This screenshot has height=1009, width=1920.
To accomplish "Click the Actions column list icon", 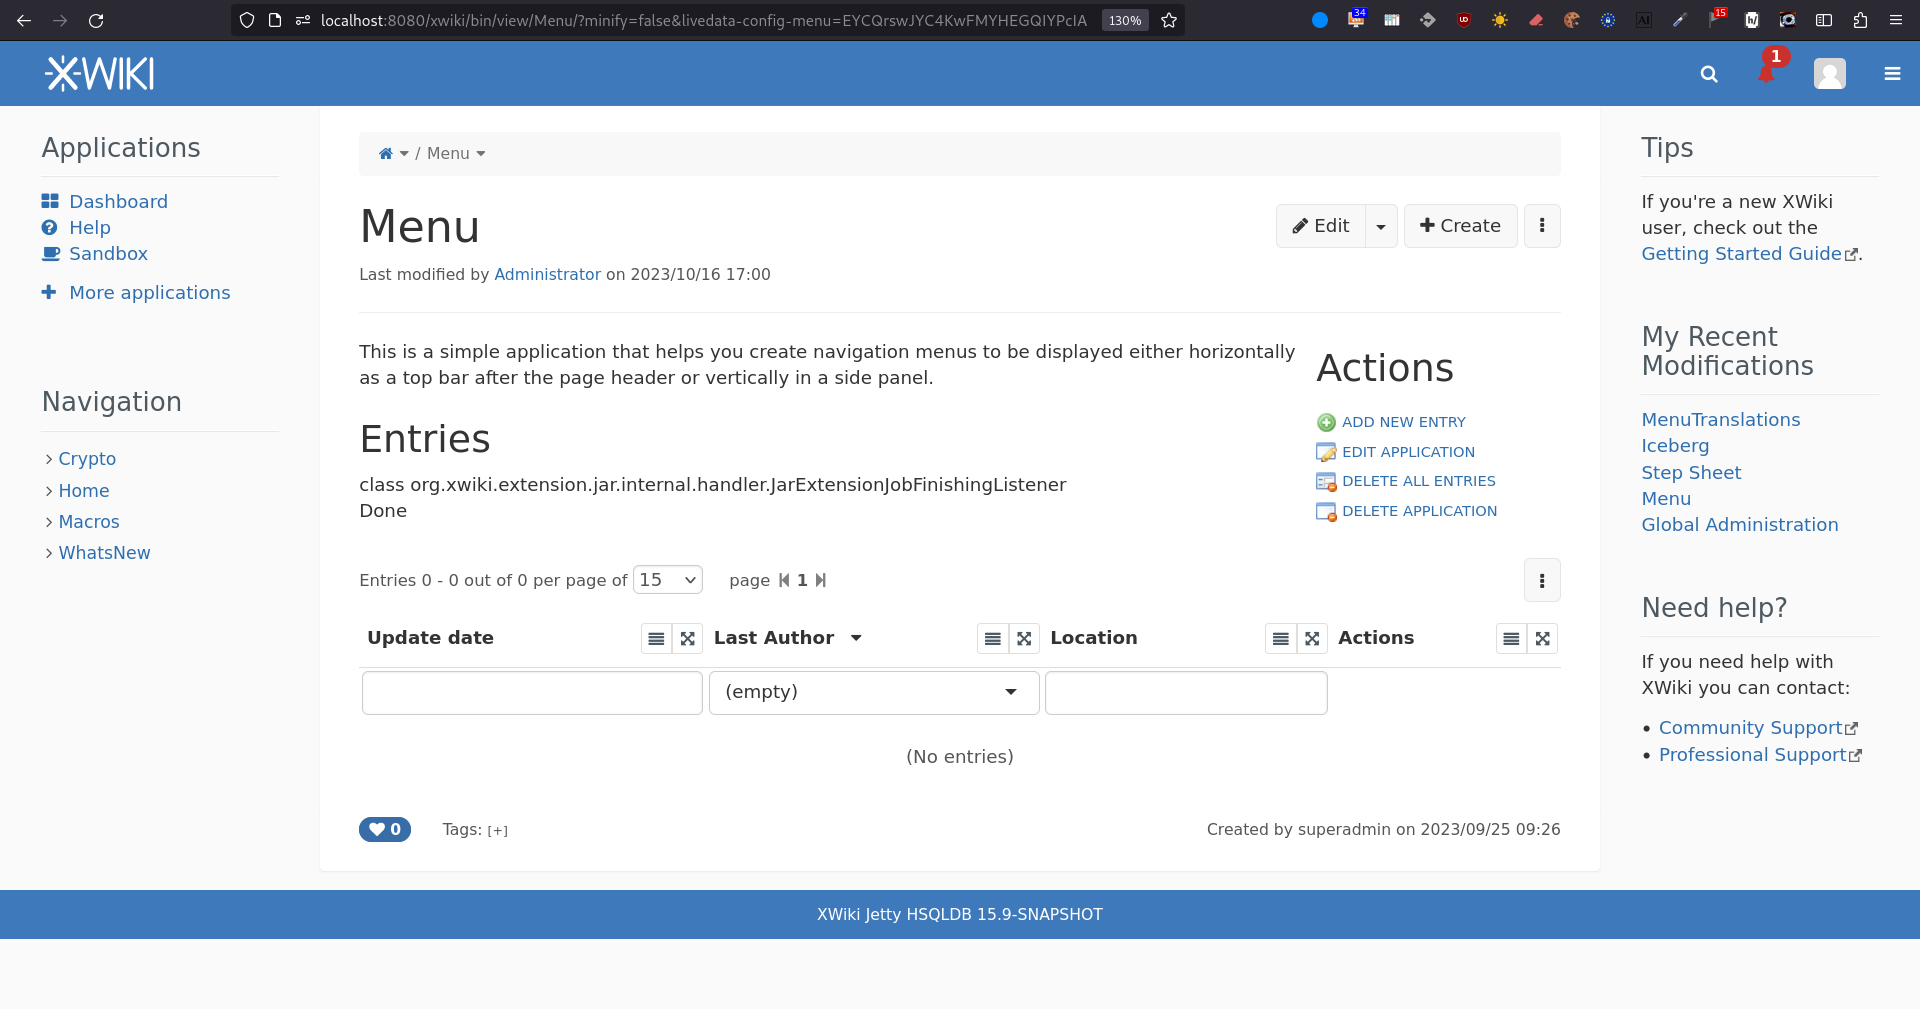I will click(x=1511, y=638).
